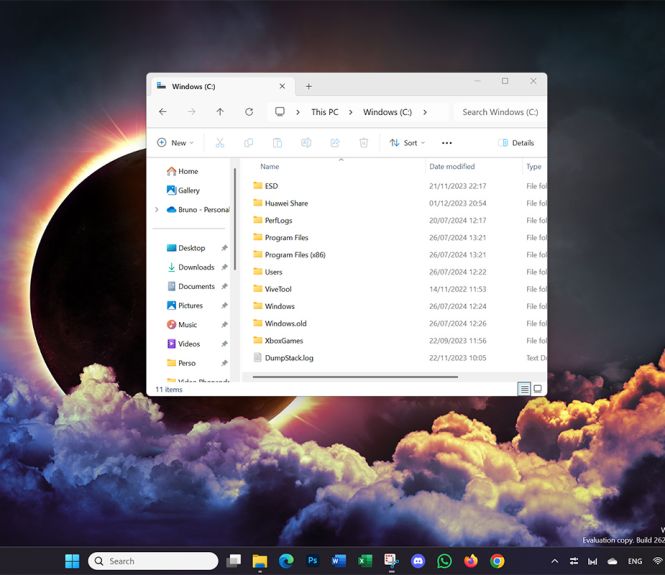Go up one folder level
Viewport: 665px width, 575px height.
tap(220, 112)
